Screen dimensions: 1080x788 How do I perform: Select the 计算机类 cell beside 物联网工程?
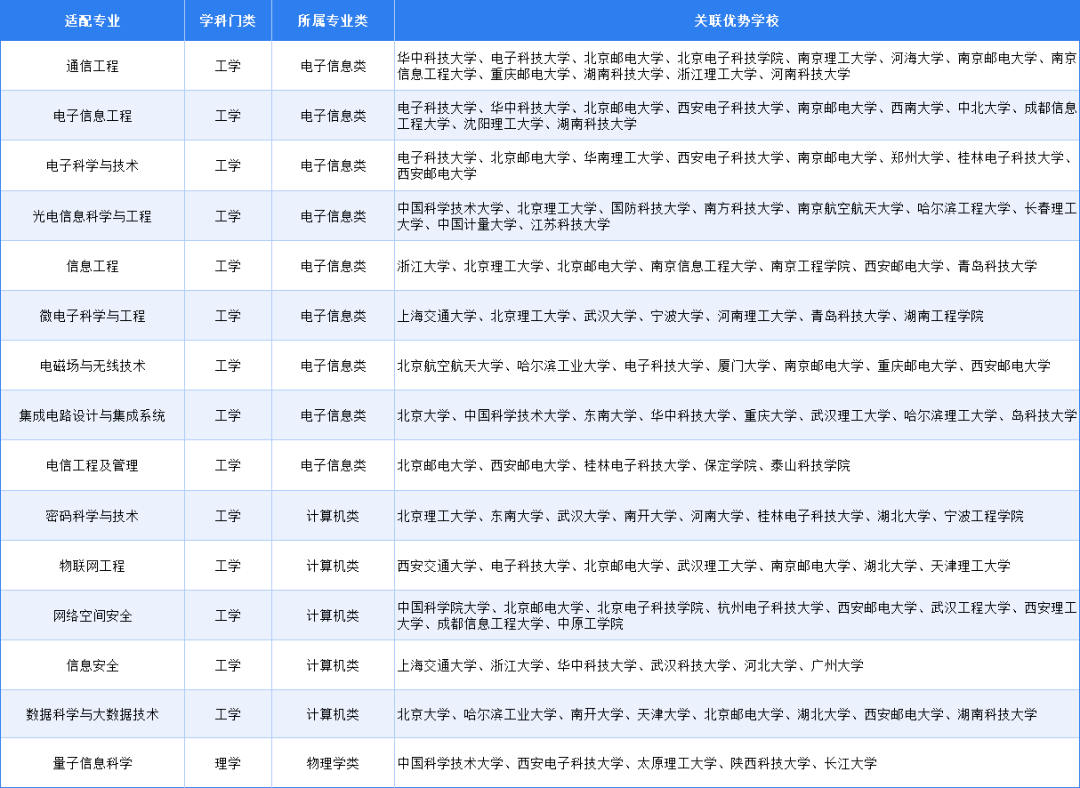(x=332, y=565)
